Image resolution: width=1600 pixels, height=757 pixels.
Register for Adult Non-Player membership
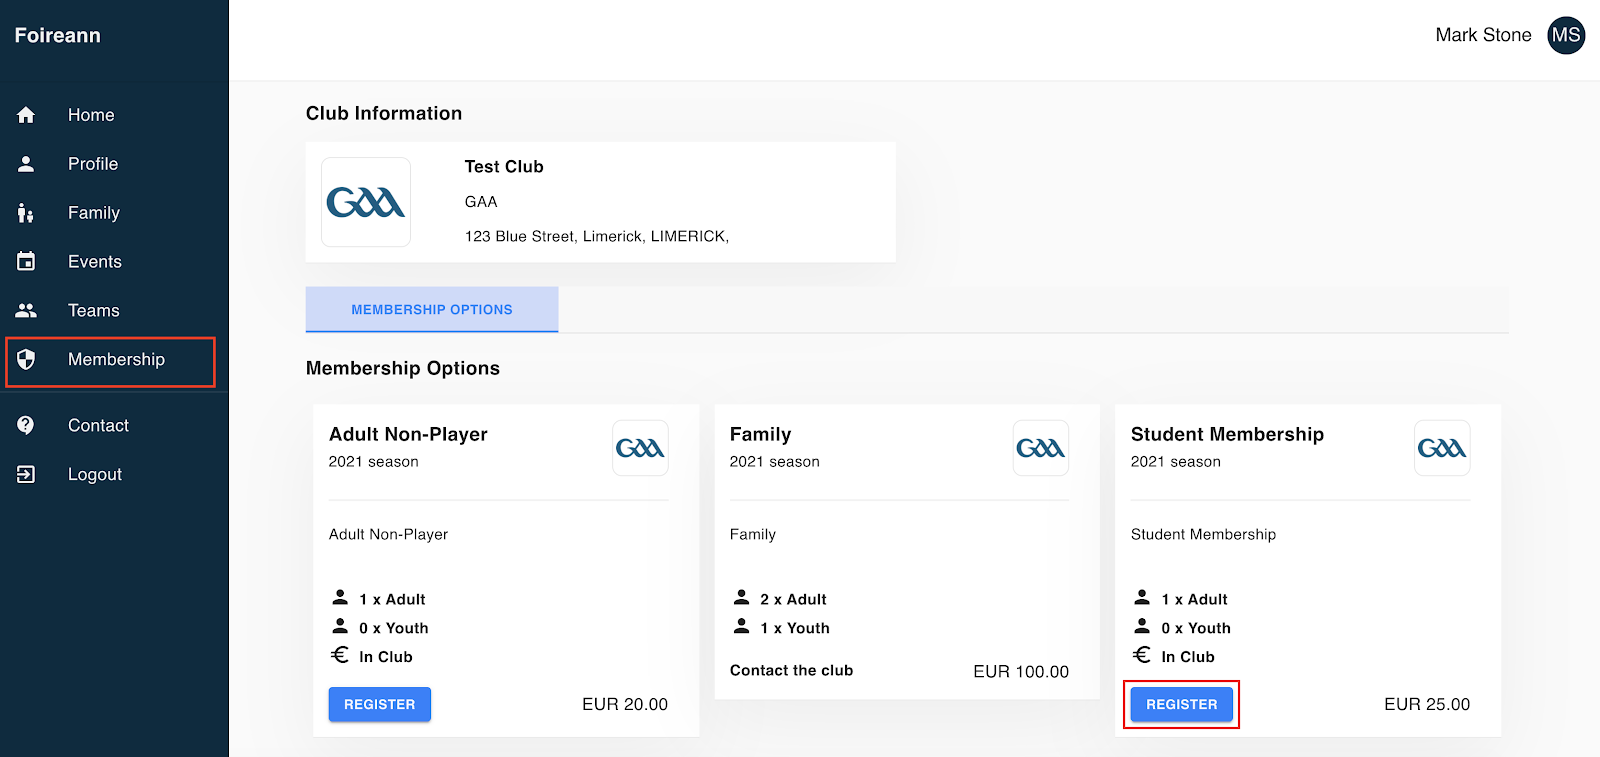point(380,704)
